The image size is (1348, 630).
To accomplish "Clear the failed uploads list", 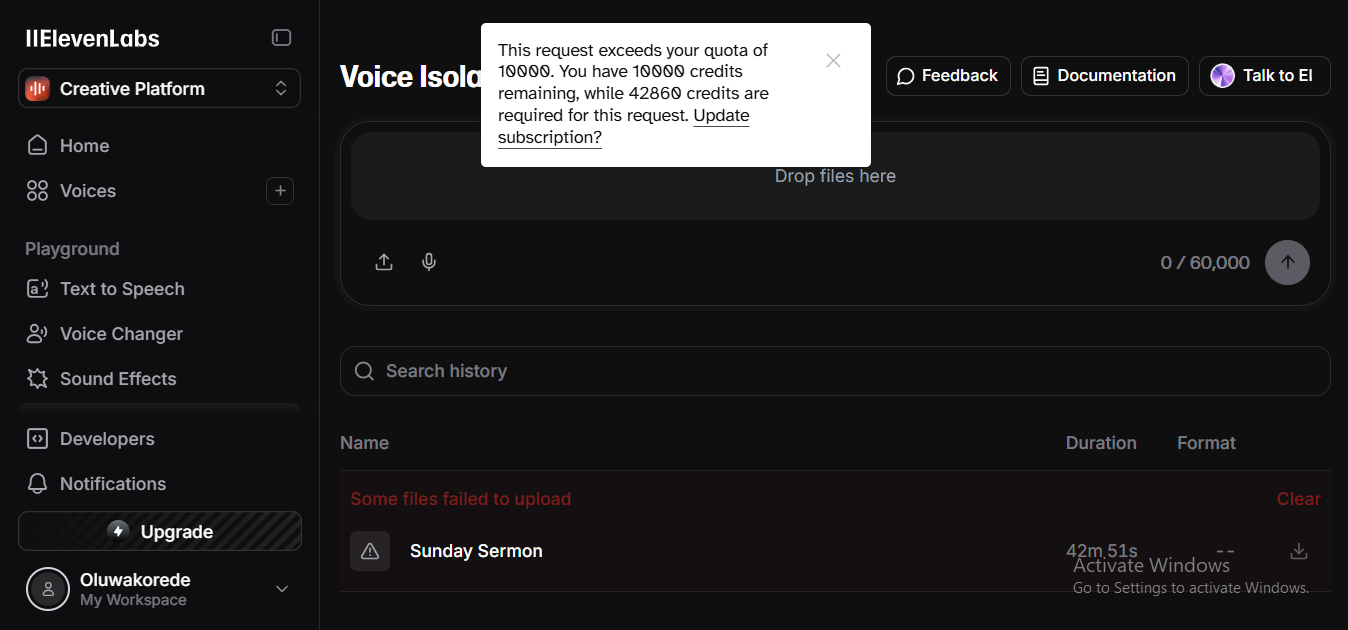I will [1298, 499].
